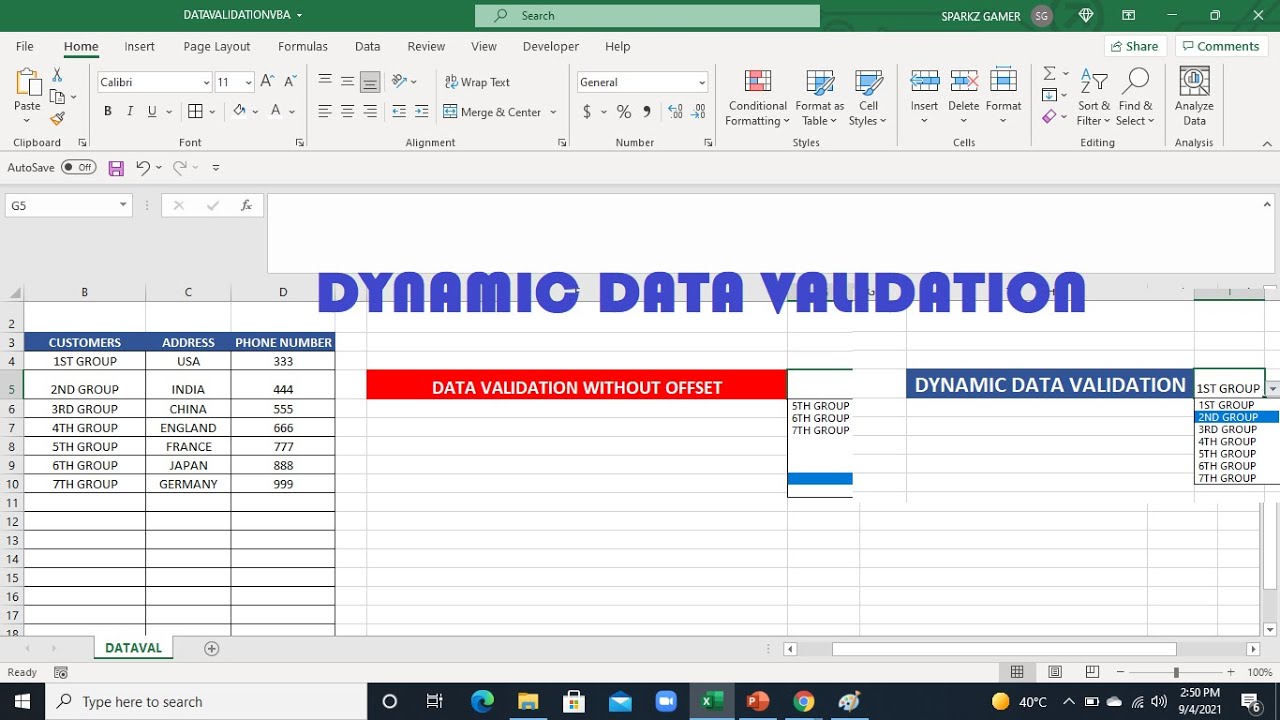Viewport: 1280px width, 720px height.
Task: Click in the title bar Search box
Action: [647, 16]
